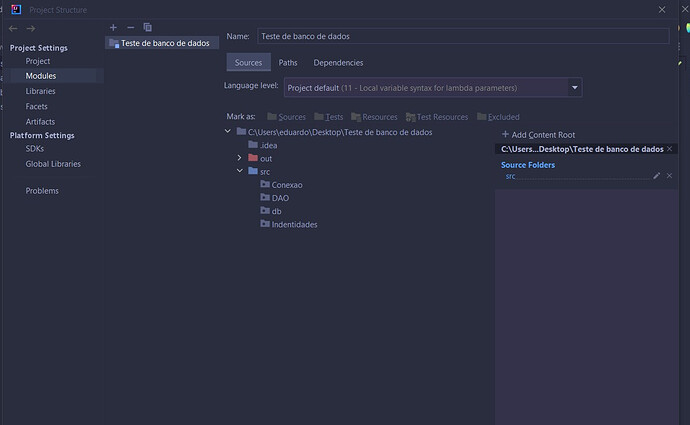Select the src source folder
The image size is (690, 425).
(259, 171)
